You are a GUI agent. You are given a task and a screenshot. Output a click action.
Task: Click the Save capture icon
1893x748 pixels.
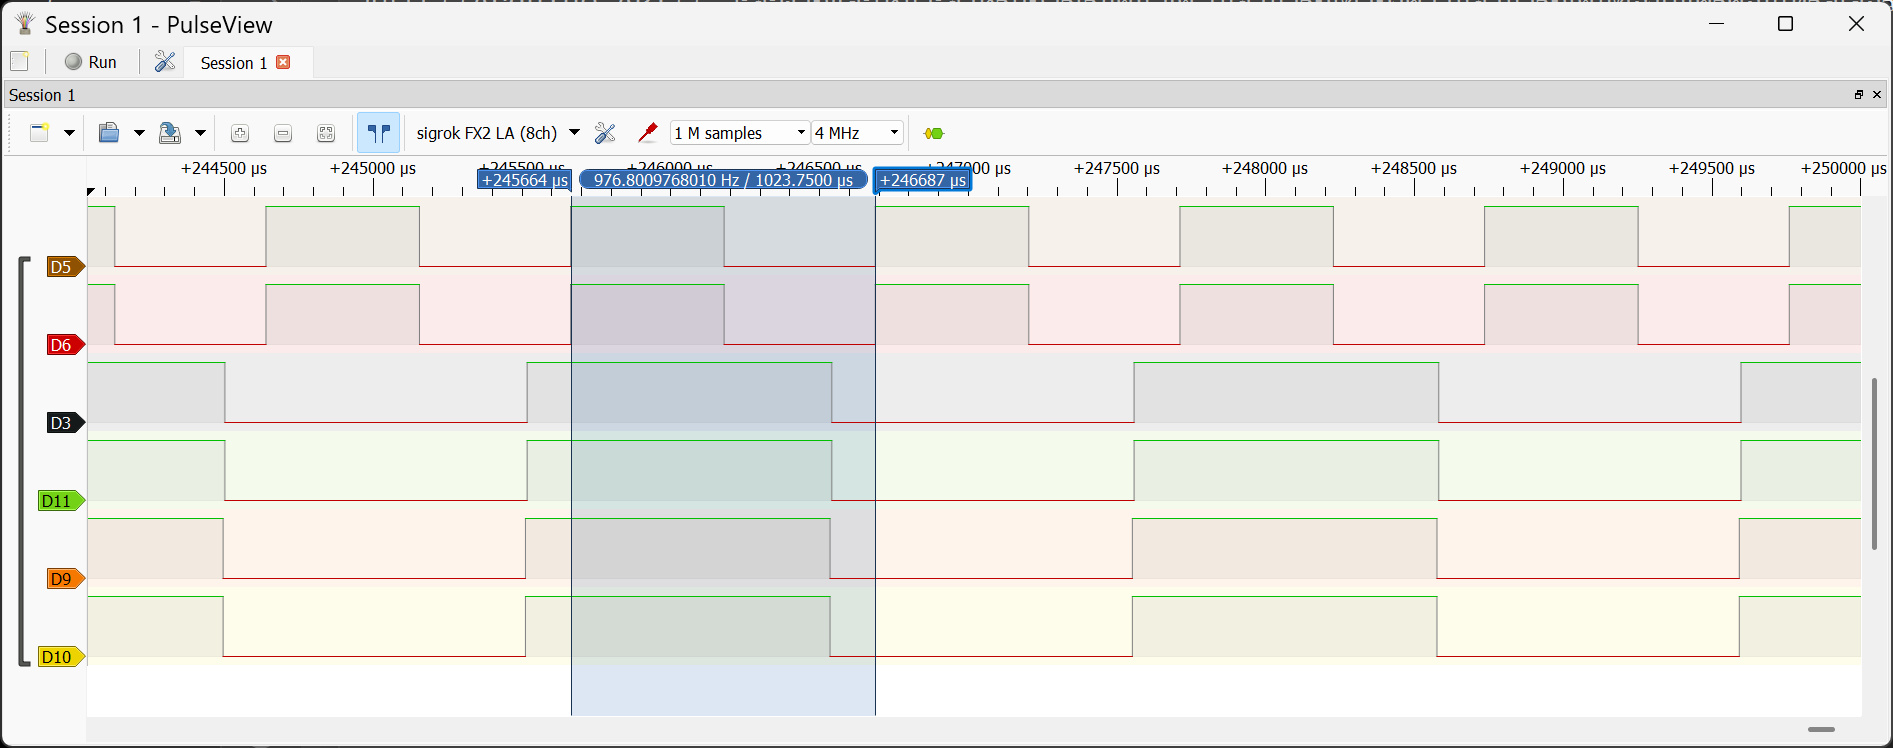[x=170, y=133]
